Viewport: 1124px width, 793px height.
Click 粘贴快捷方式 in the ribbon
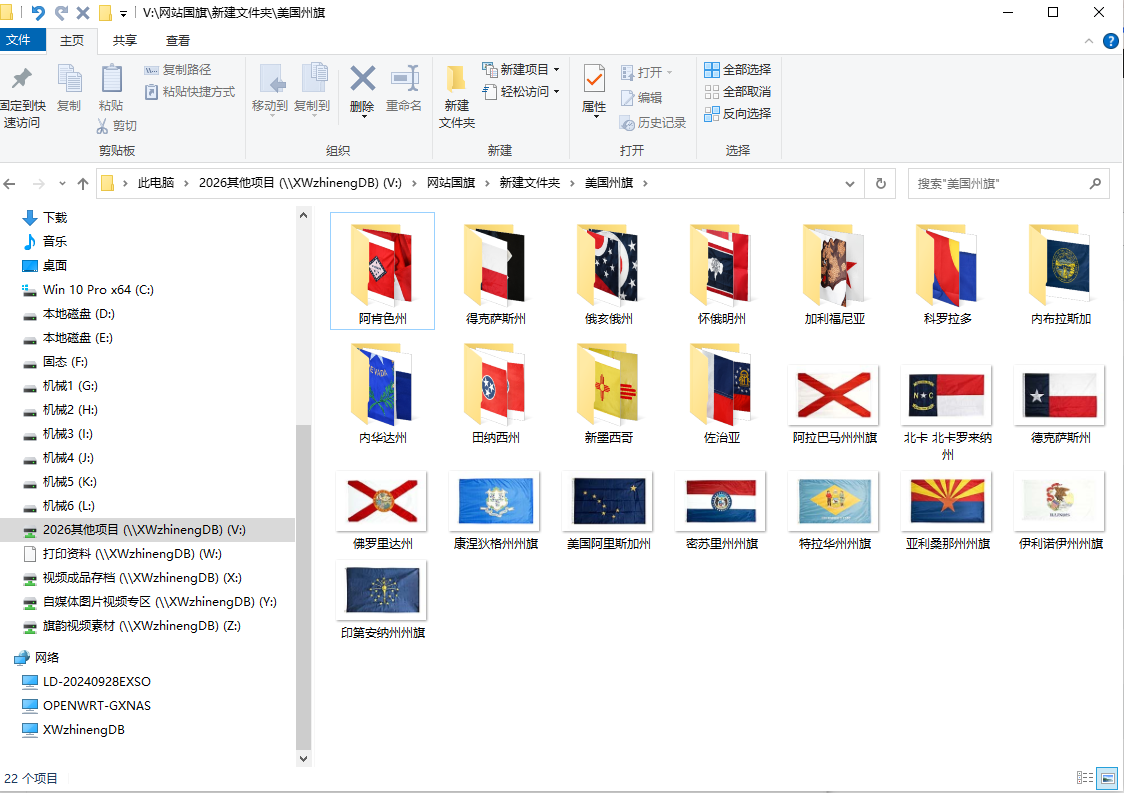[x=190, y=92]
